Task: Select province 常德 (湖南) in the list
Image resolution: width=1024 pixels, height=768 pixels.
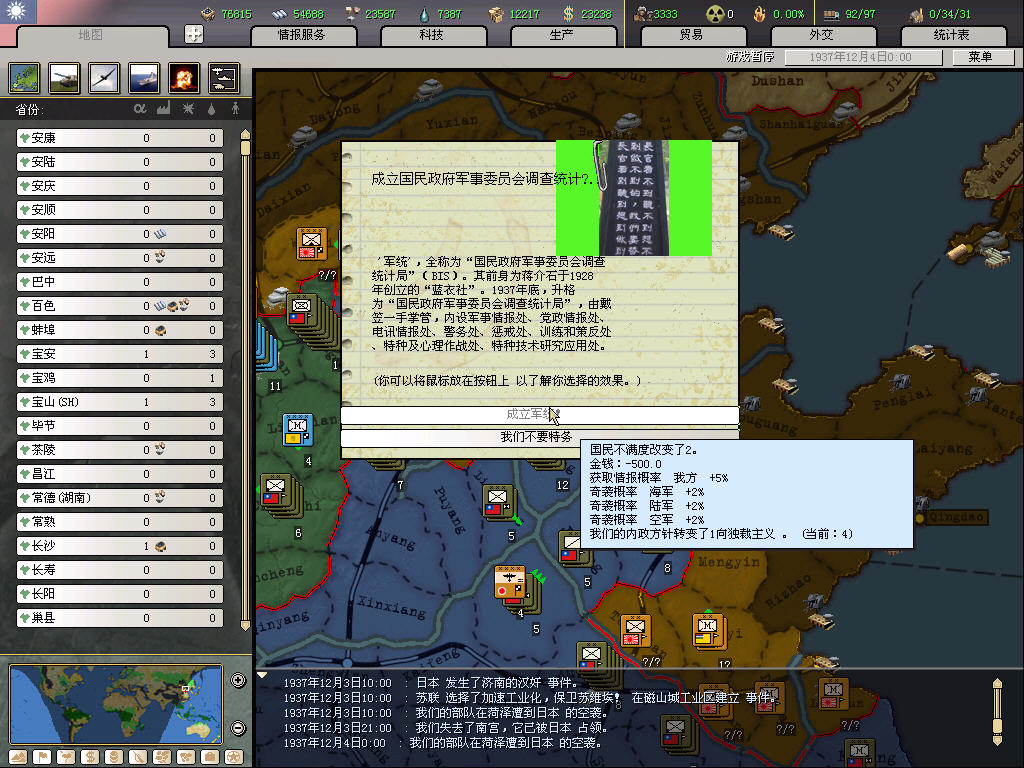Action: coord(120,498)
